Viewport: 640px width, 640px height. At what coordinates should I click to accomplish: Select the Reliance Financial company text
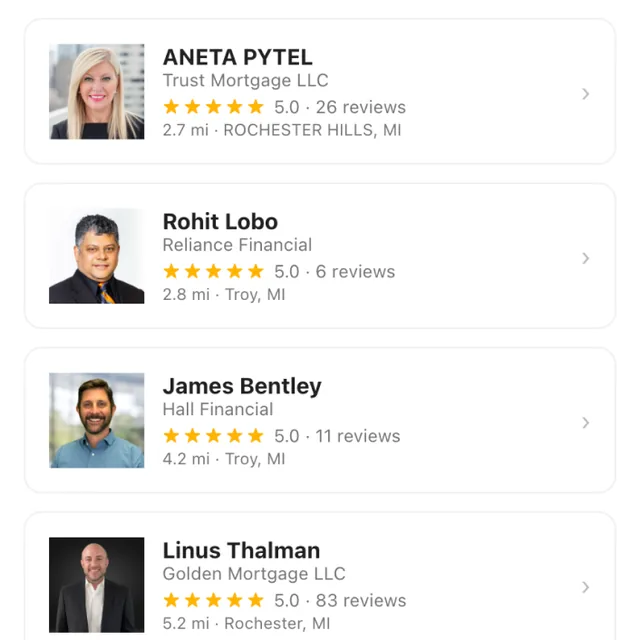[x=237, y=245]
